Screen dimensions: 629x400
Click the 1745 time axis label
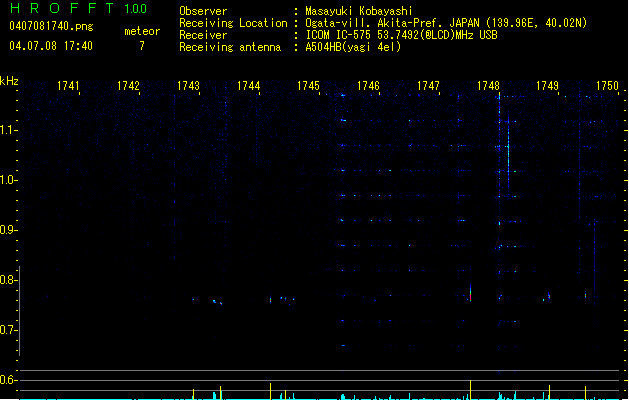click(308, 86)
